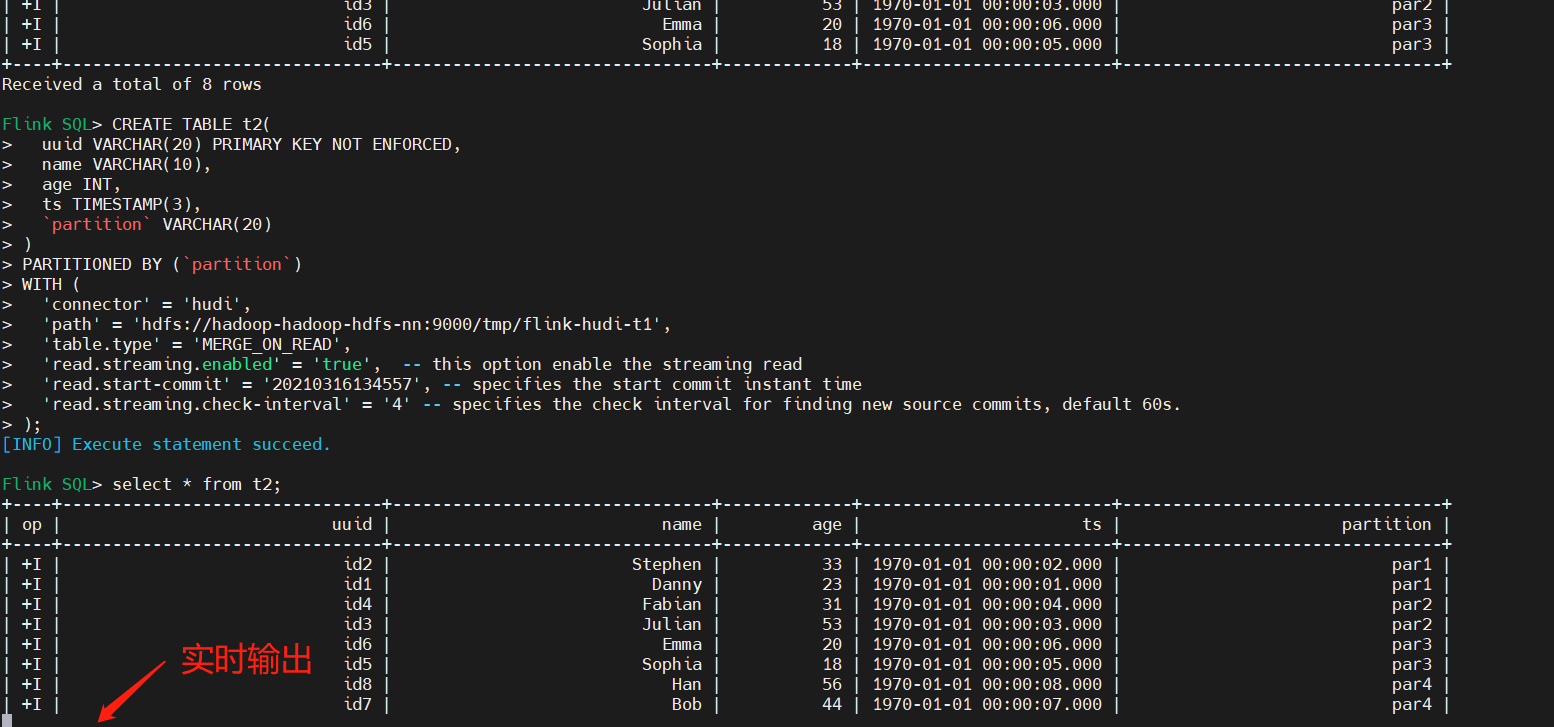
Task: Click the red 实时输出 annotation label
Action: pyautogui.click(x=246, y=660)
